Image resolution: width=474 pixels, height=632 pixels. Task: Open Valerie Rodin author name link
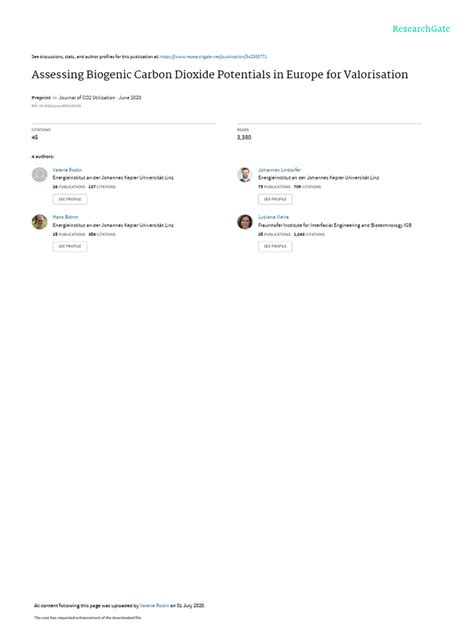[x=67, y=170]
